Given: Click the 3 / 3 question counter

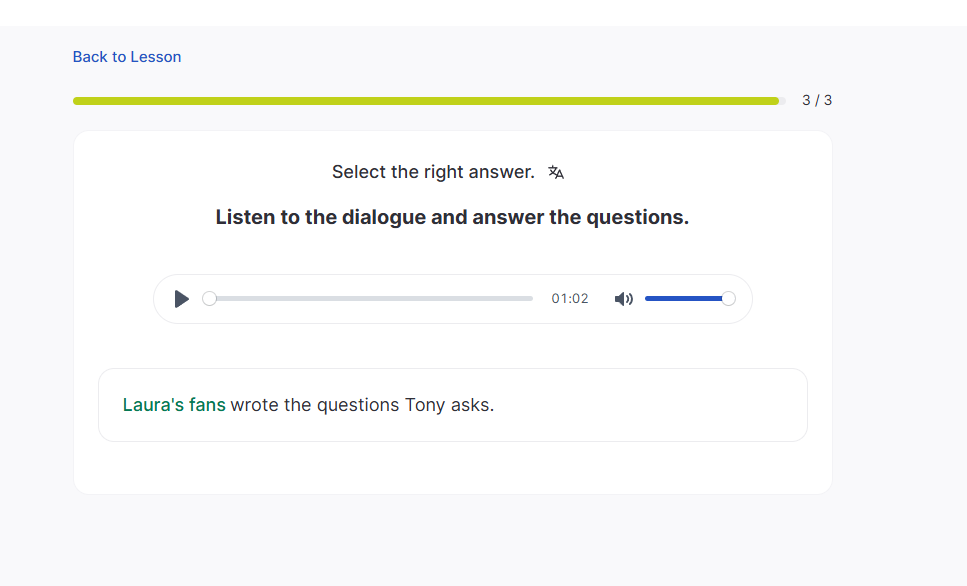Looking at the screenshot, I should pyautogui.click(x=817, y=100).
